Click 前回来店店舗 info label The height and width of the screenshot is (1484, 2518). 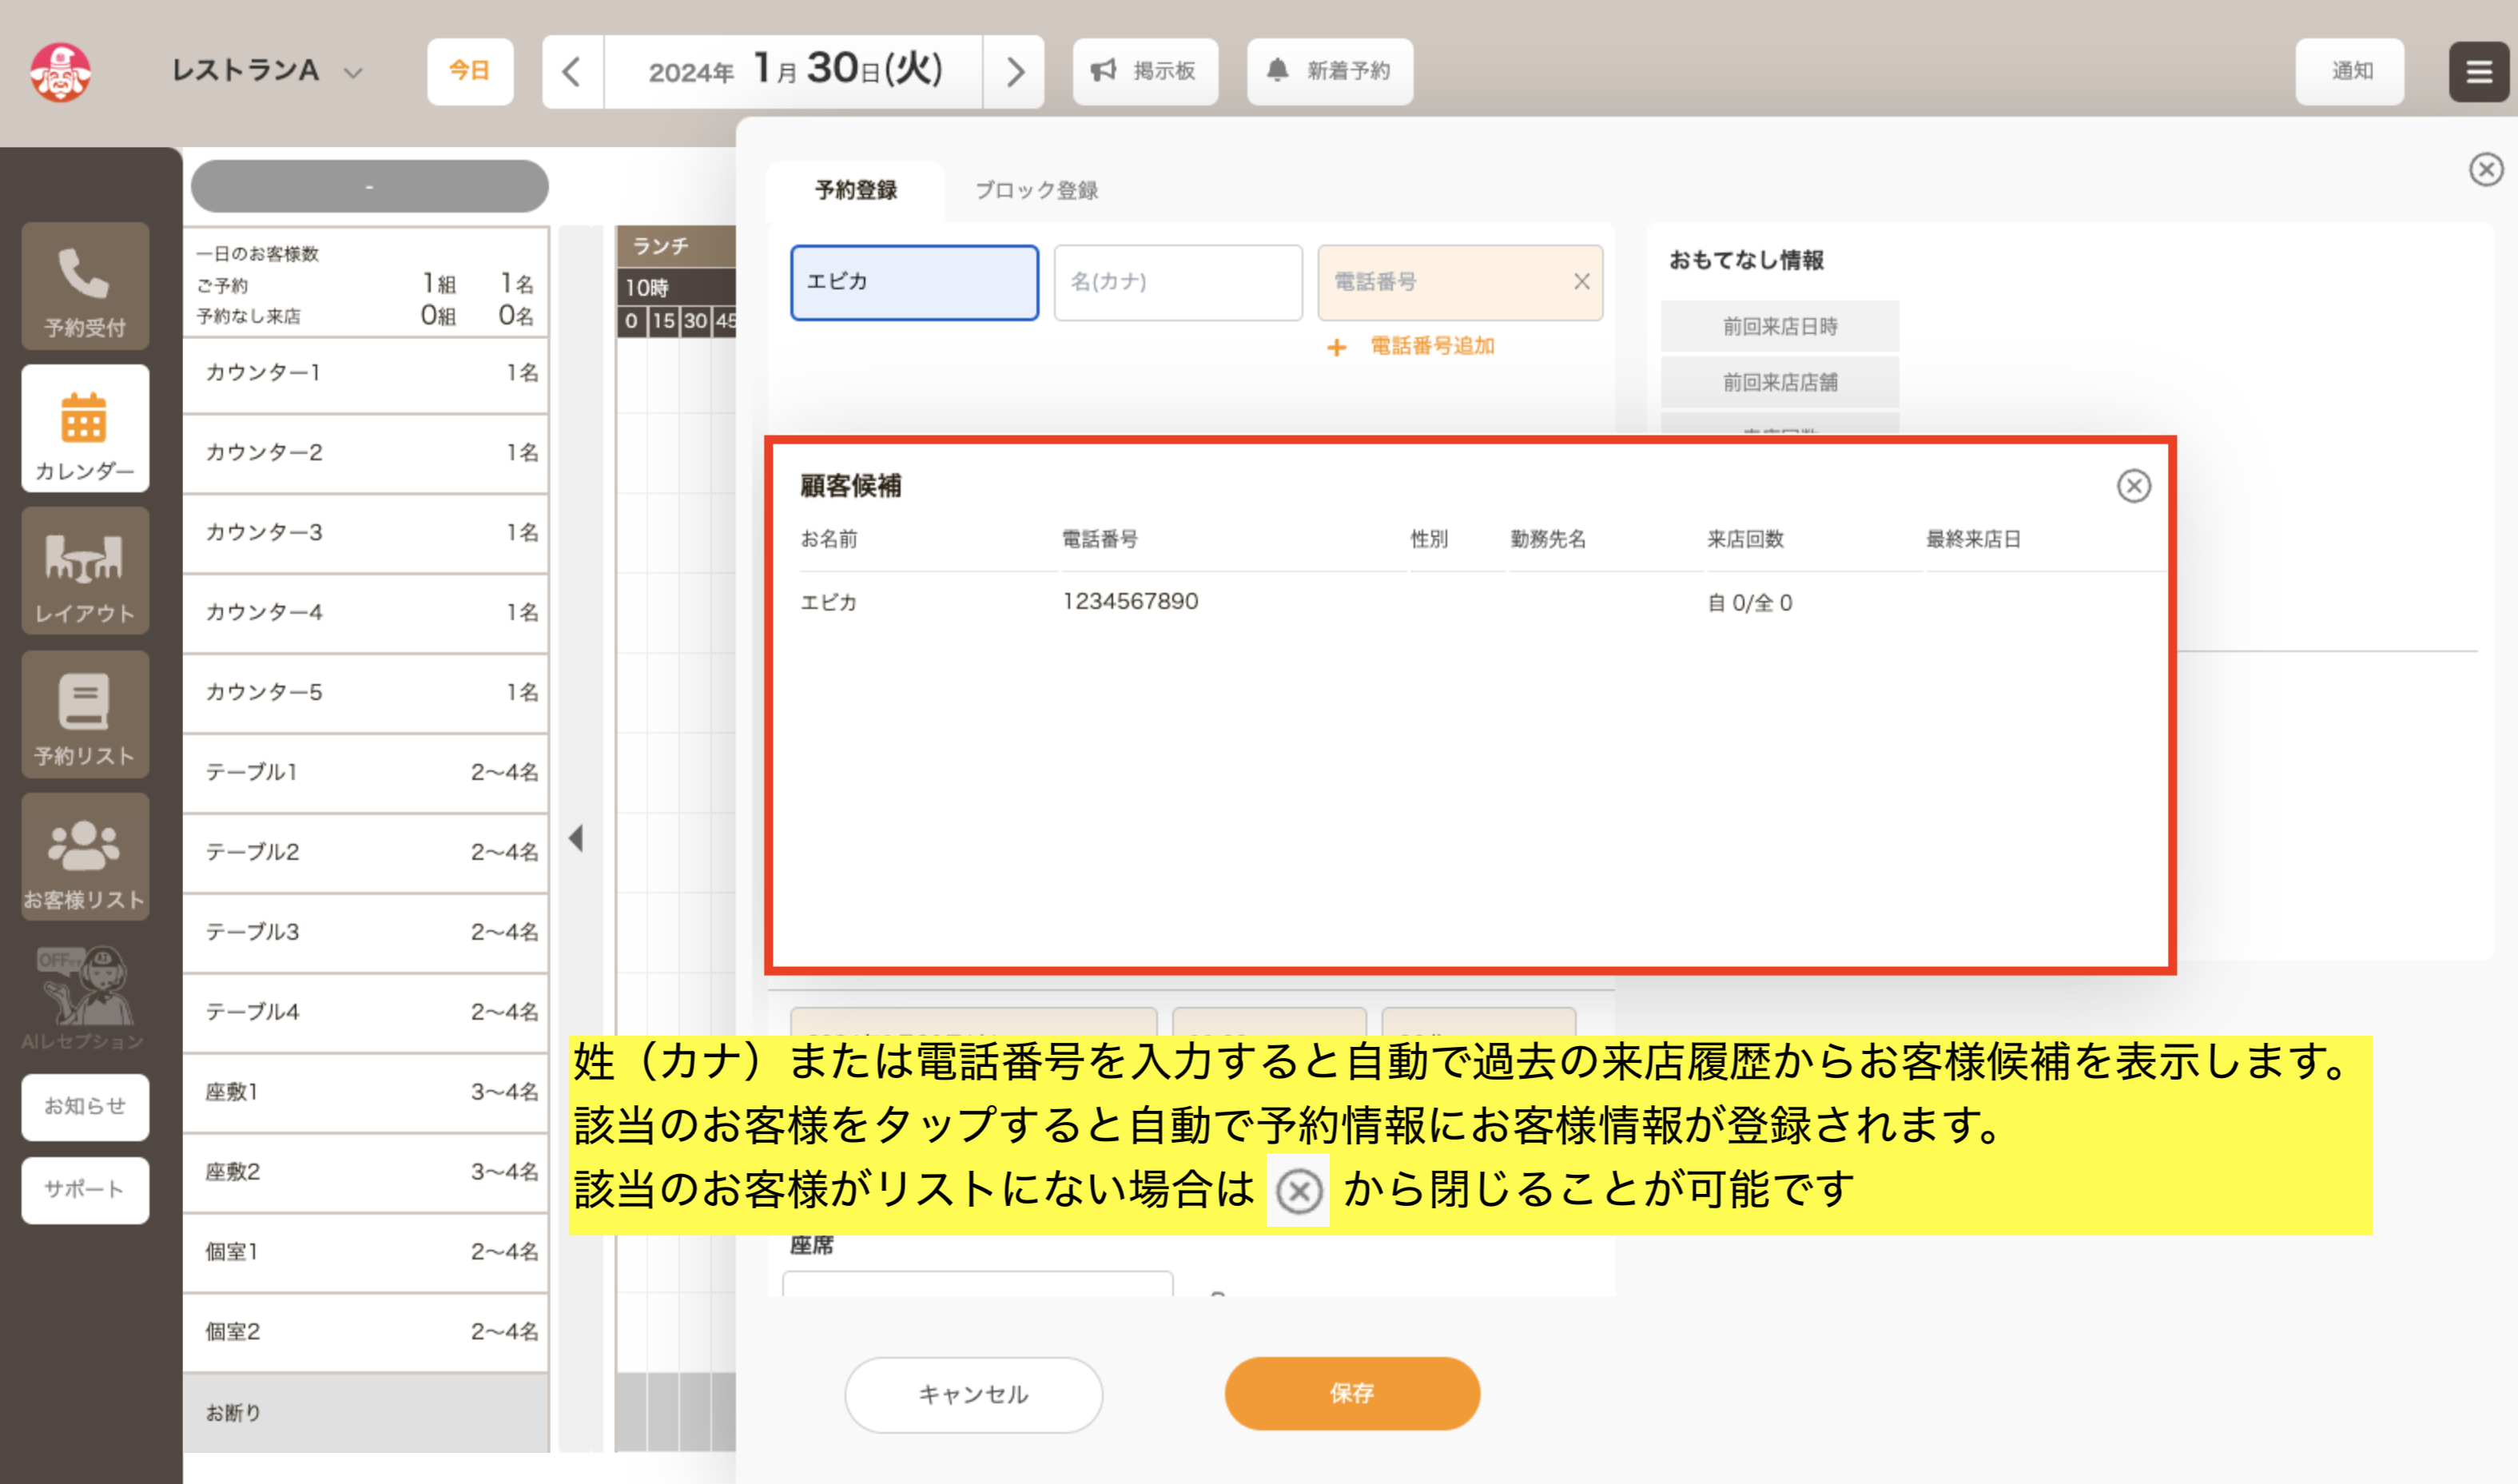pyautogui.click(x=1779, y=383)
